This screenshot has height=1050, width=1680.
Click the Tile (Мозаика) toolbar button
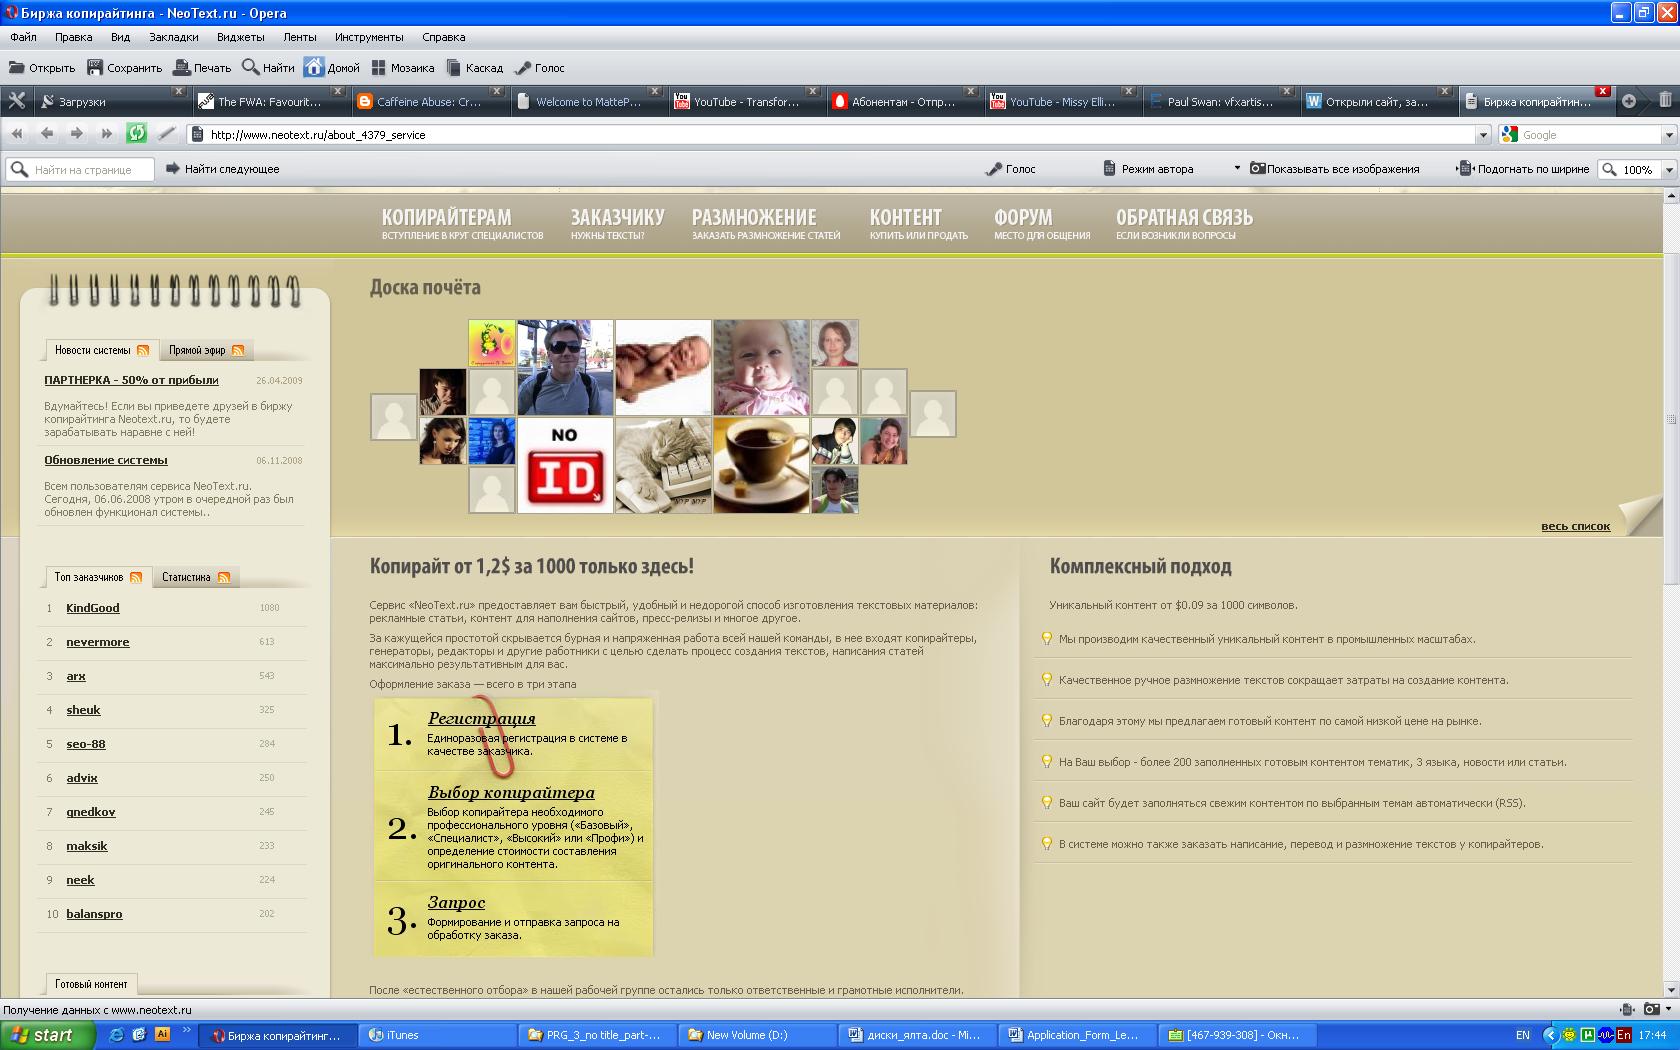tap(402, 68)
